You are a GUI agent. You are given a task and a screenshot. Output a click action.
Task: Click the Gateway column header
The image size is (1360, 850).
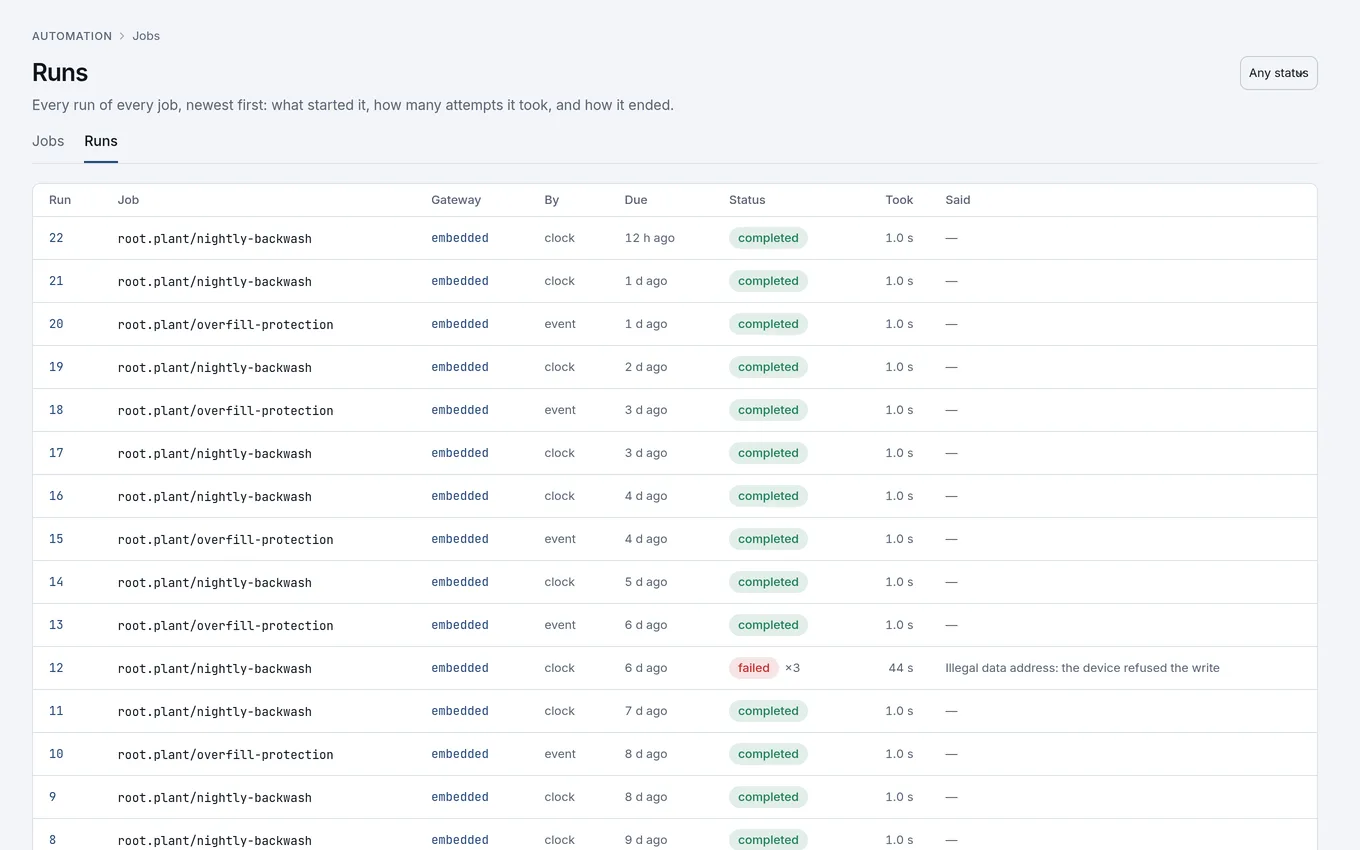click(x=456, y=200)
